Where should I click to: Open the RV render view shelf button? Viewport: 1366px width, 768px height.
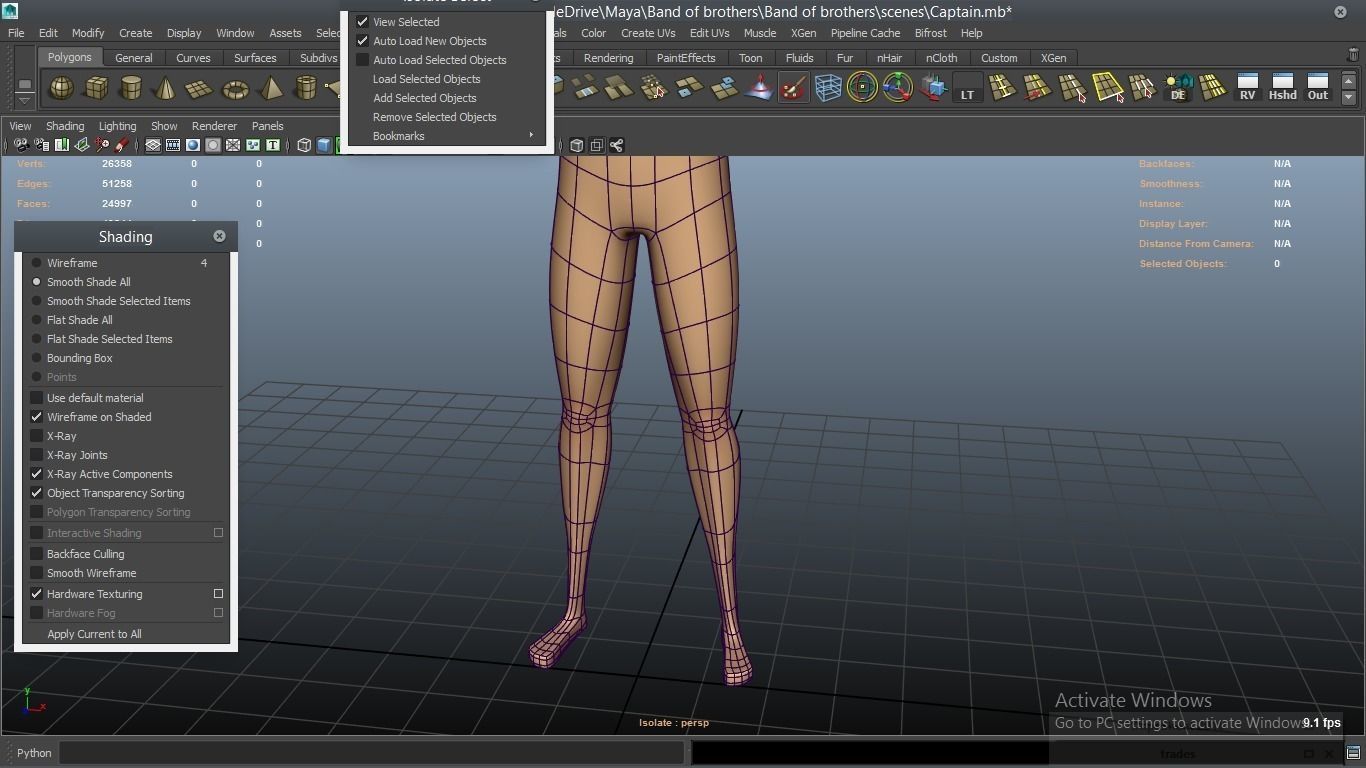[x=1247, y=88]
